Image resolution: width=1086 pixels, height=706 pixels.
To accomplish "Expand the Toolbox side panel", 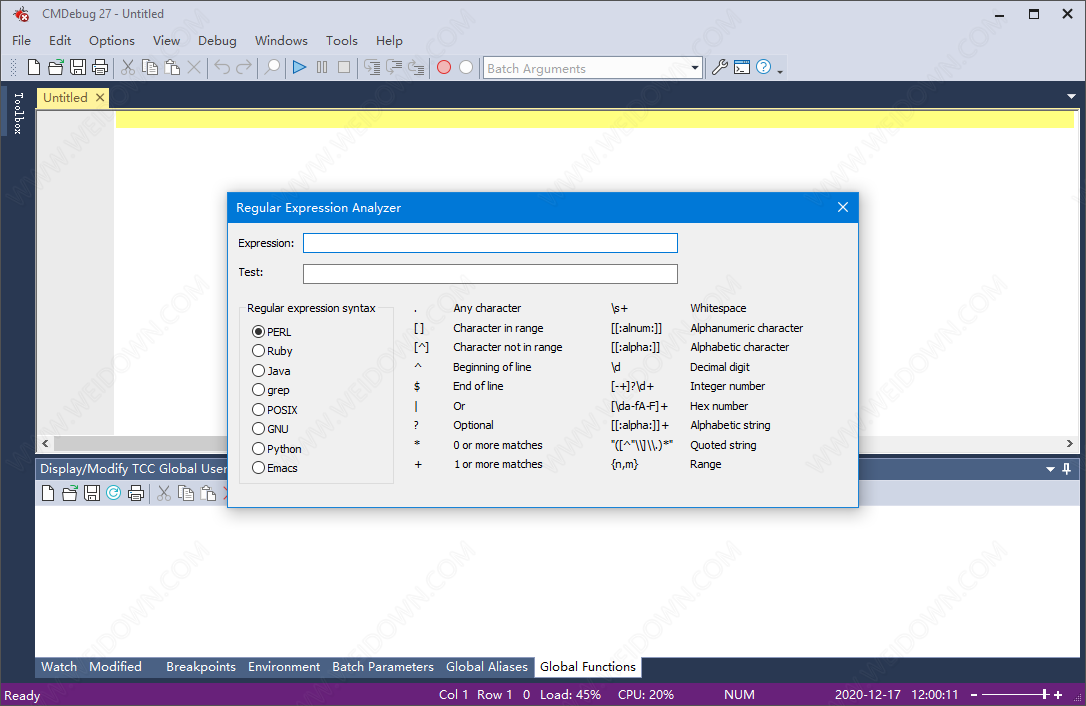I will tap(18, 112).
